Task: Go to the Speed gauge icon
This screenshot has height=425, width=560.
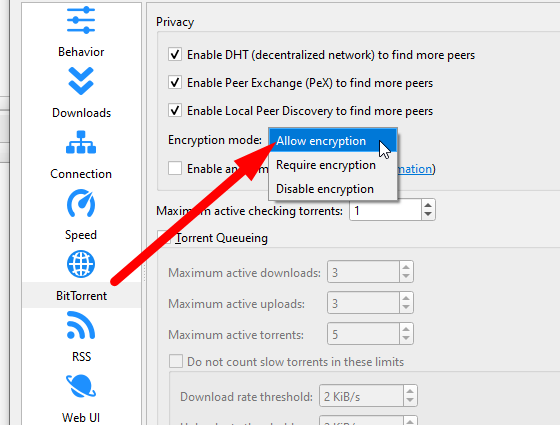Action: [81, 203]
